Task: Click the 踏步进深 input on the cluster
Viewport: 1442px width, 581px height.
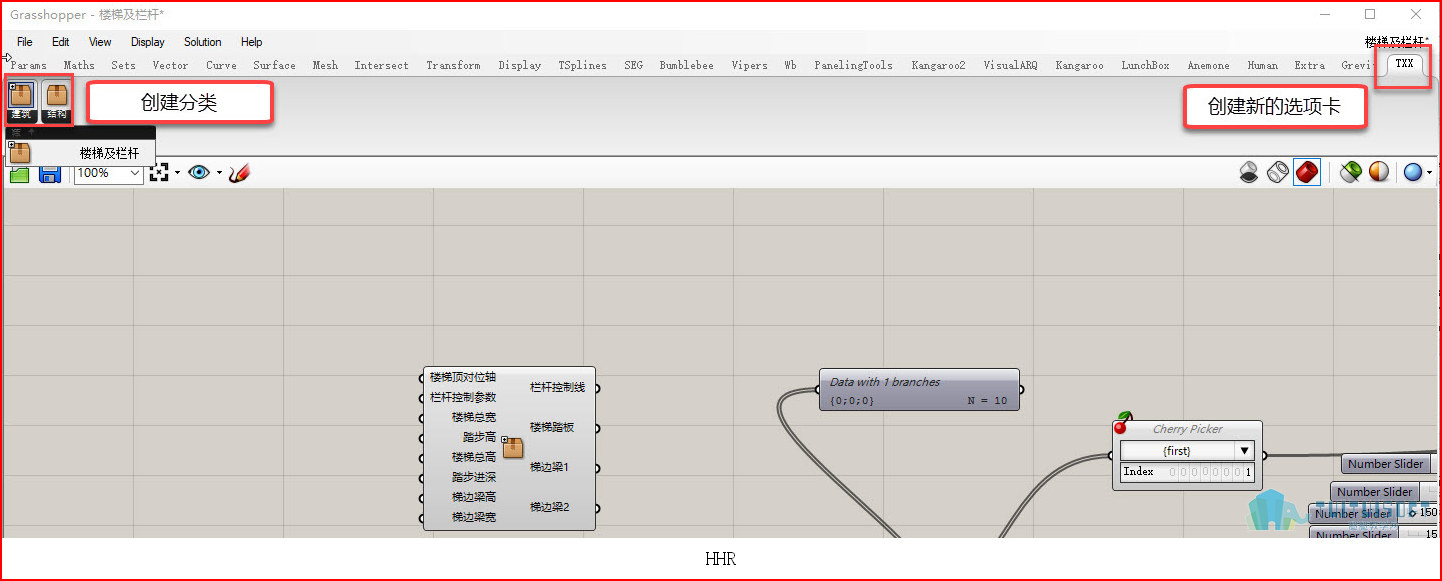Action: 472,477
